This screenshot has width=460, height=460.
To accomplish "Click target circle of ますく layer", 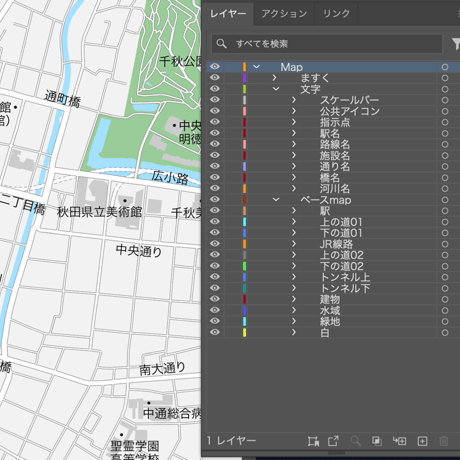I will (445, 78).
